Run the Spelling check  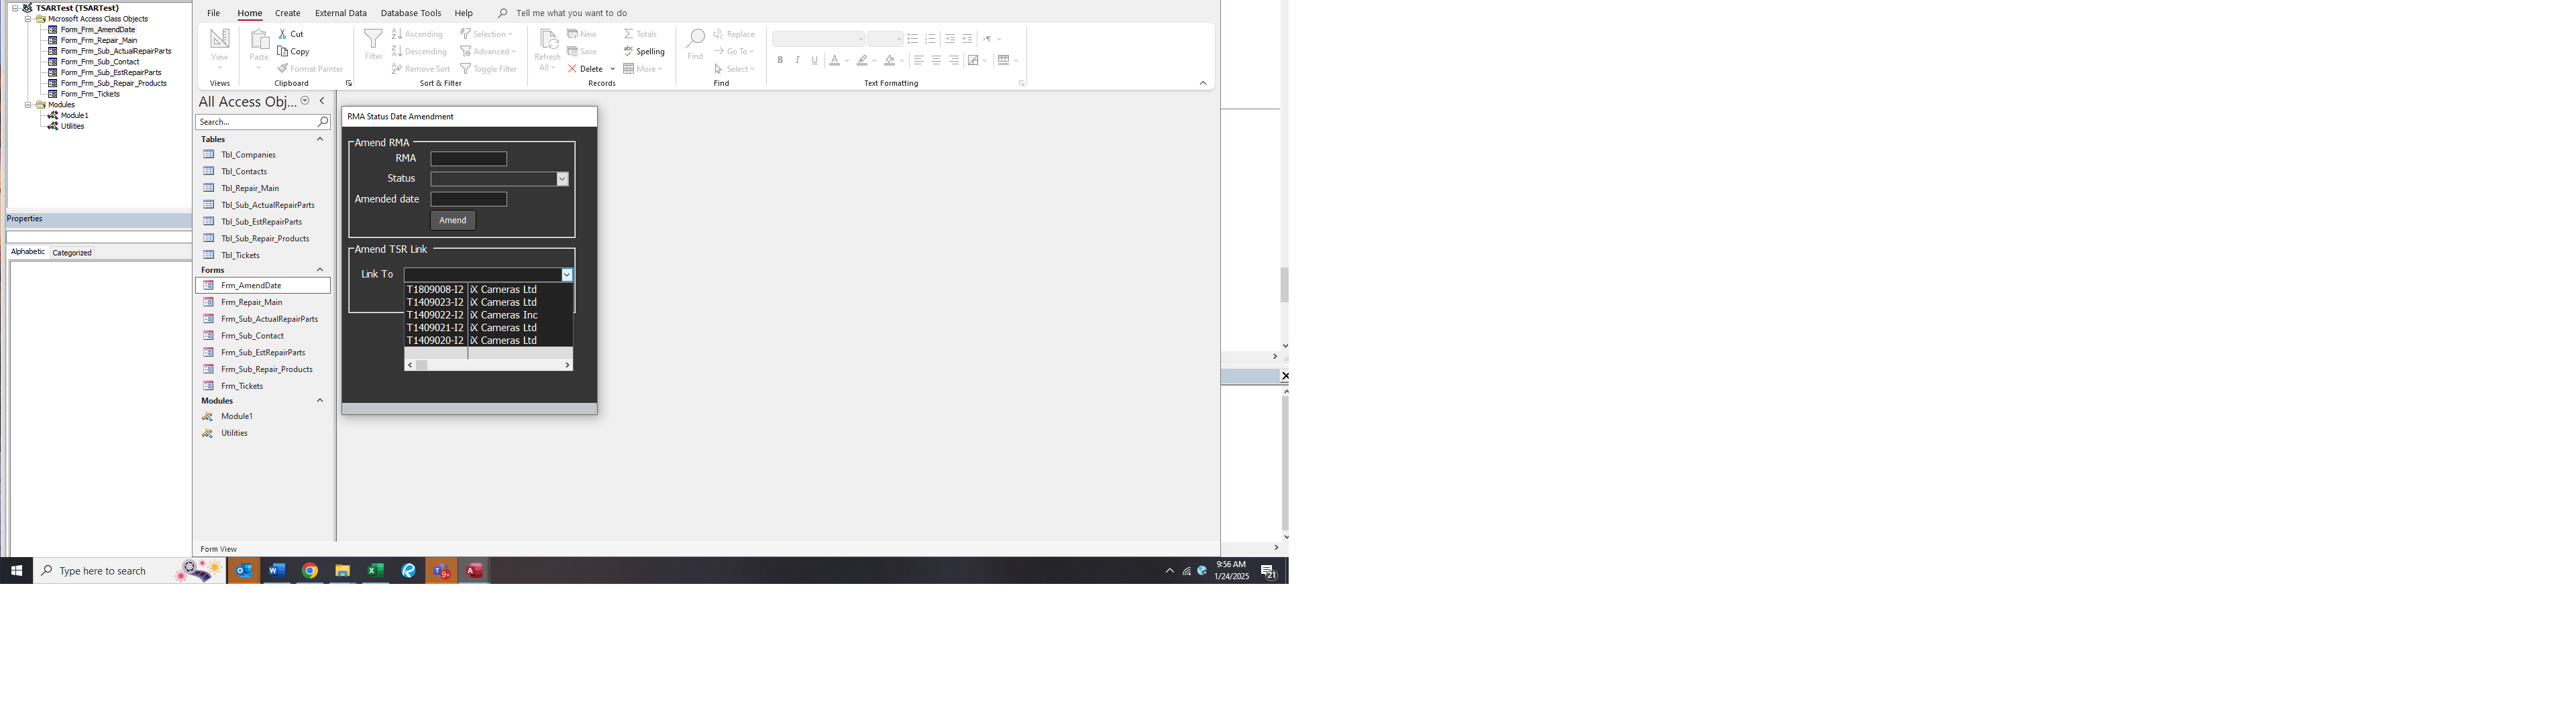pyautogui.click(x=644, y=52)
